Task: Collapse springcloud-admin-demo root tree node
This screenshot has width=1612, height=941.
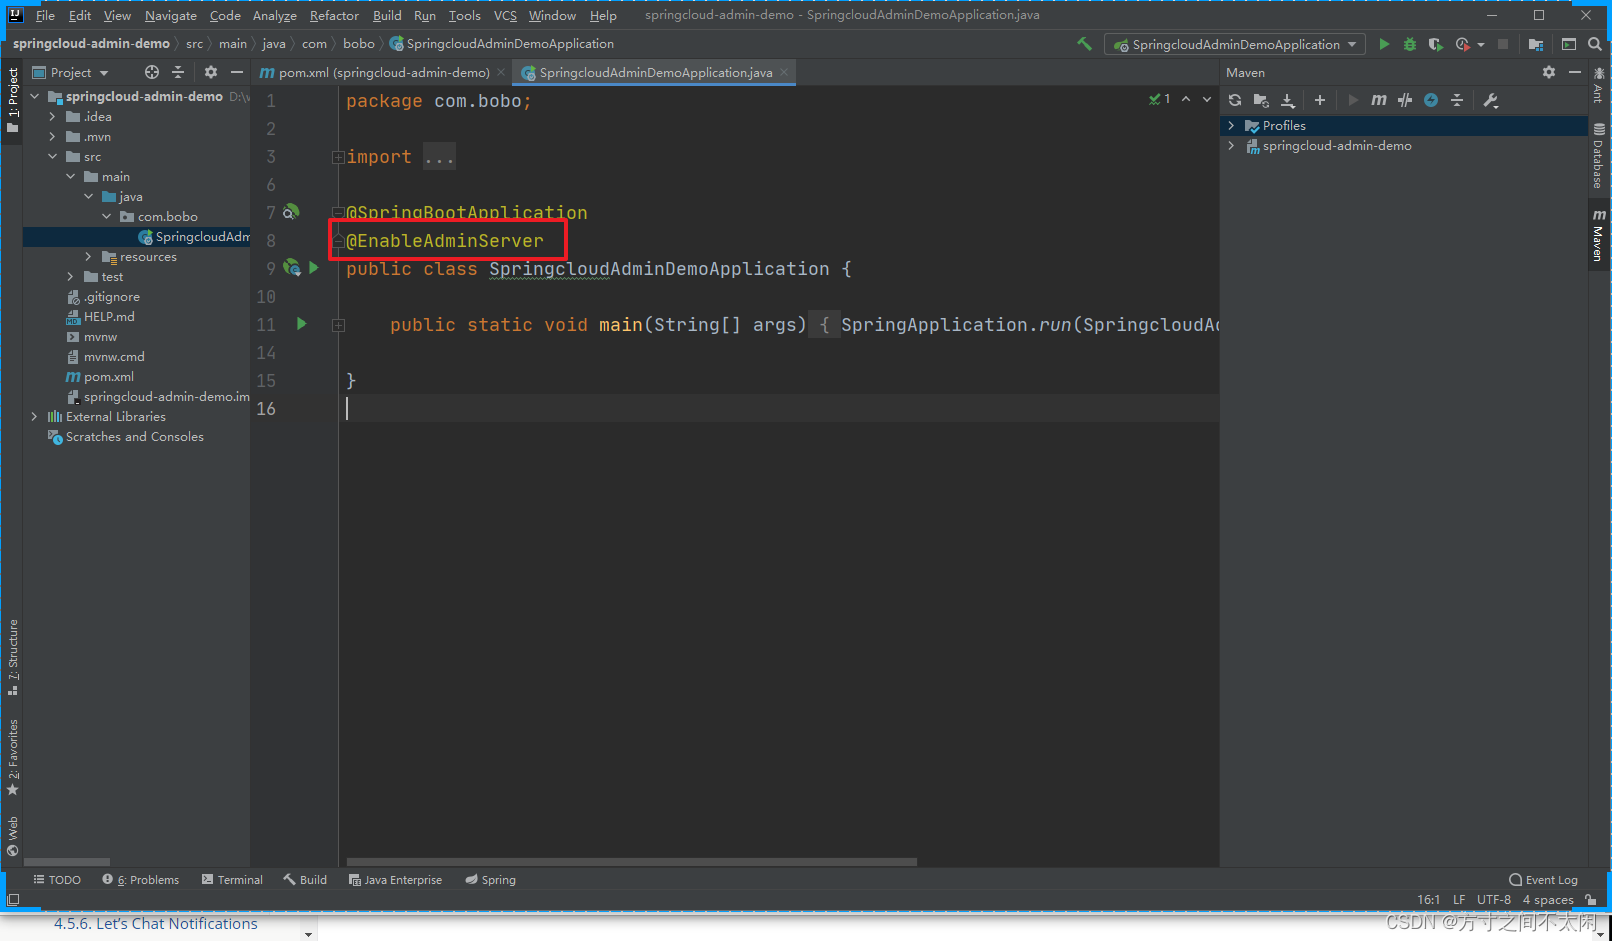Action: click(35, 96)
